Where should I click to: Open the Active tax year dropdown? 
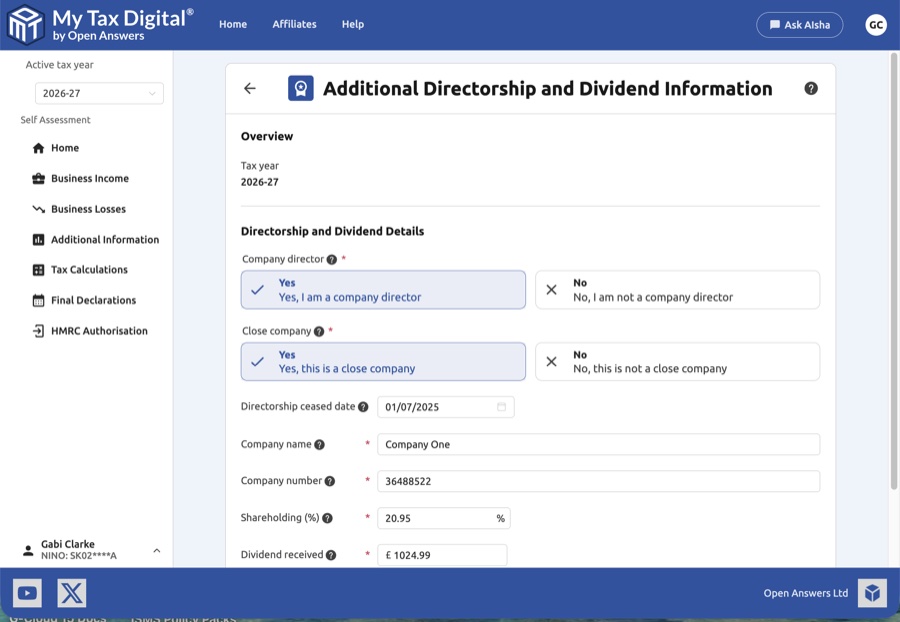98,94
